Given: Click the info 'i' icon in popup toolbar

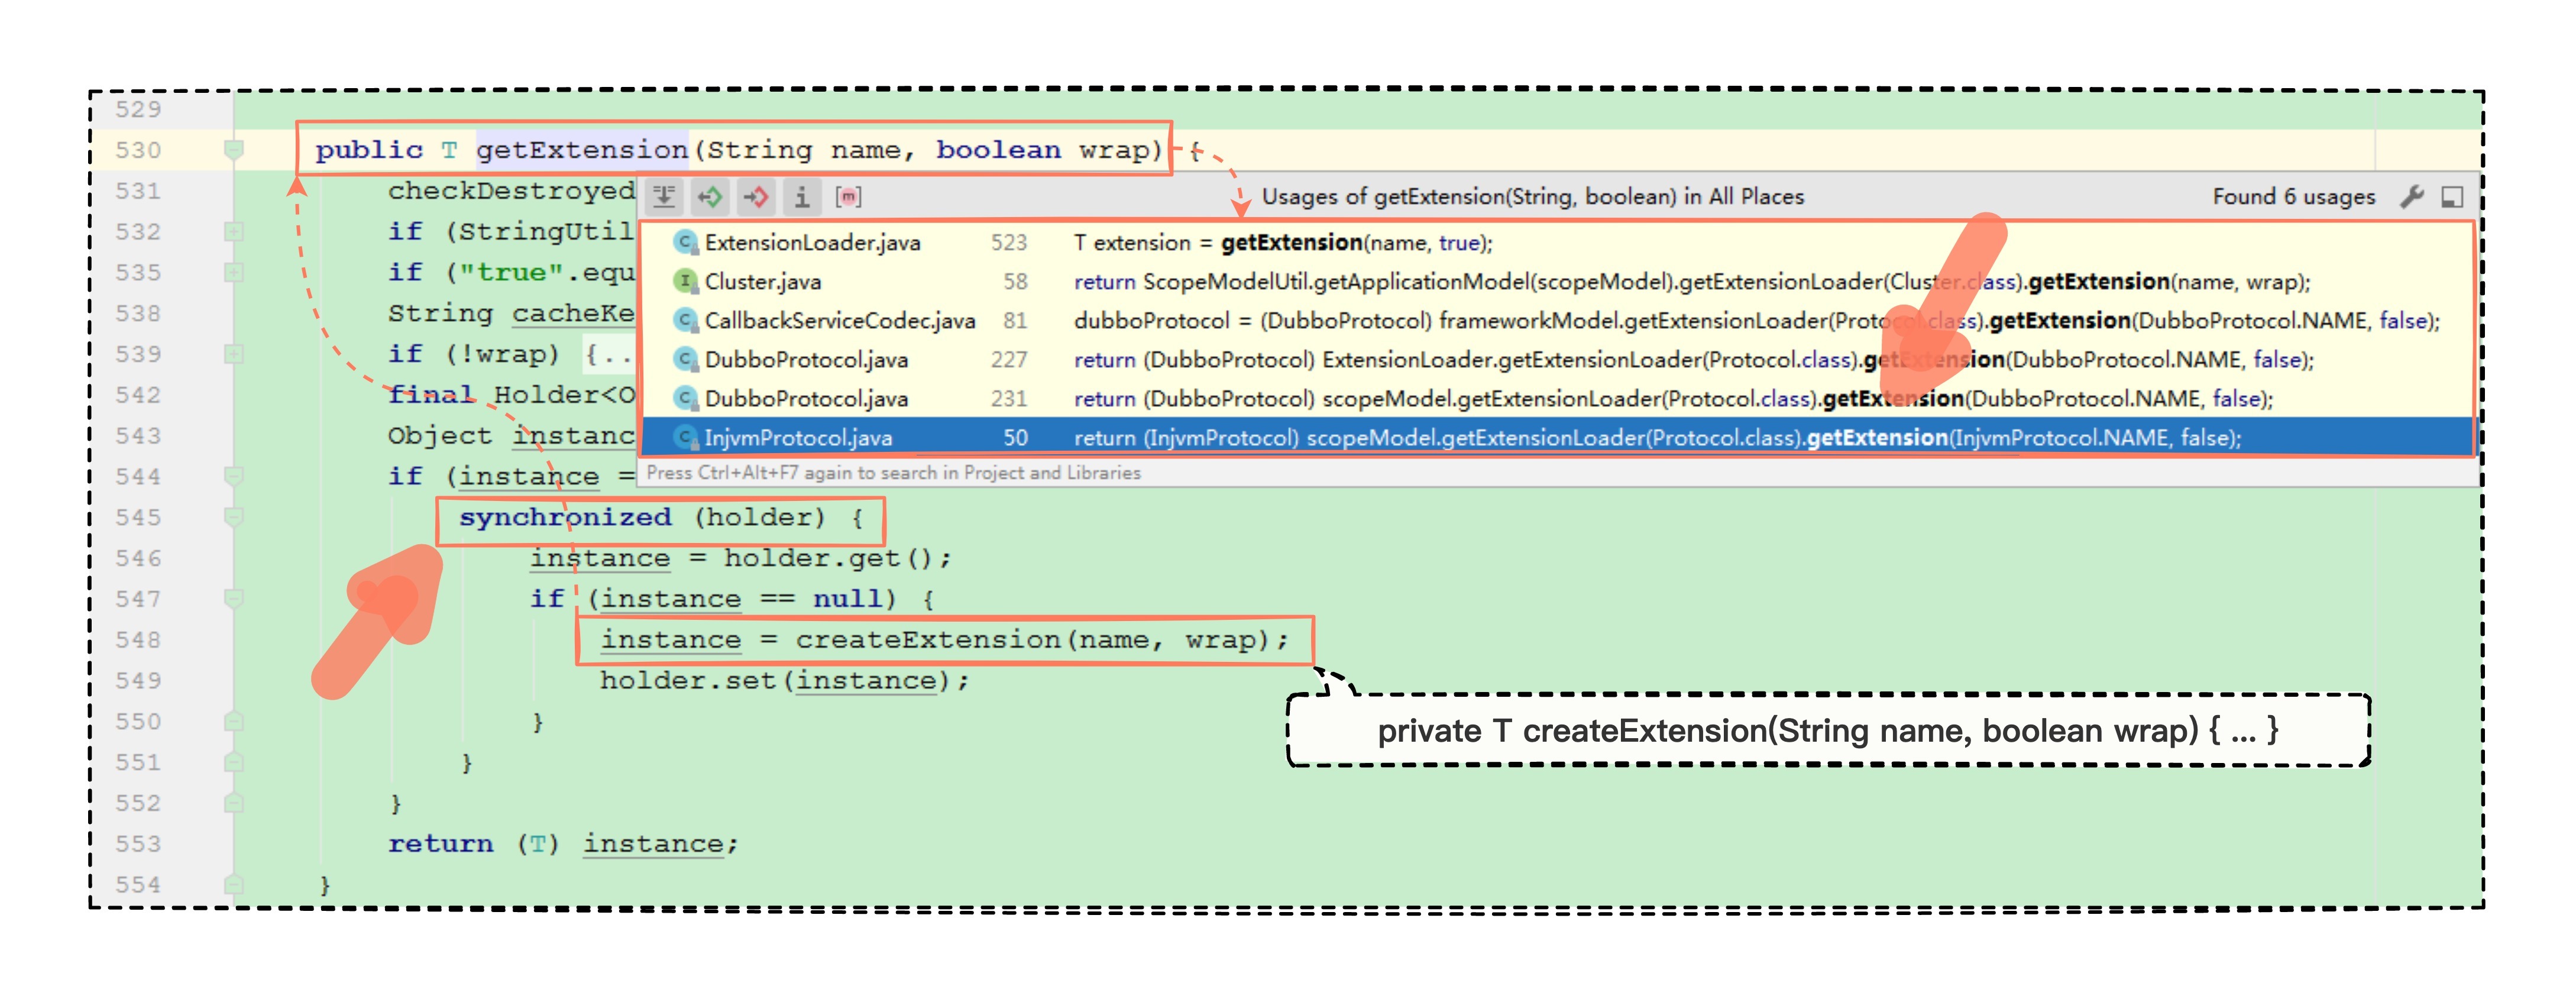Looking at the screenshot, I should [x=802, y=196].
